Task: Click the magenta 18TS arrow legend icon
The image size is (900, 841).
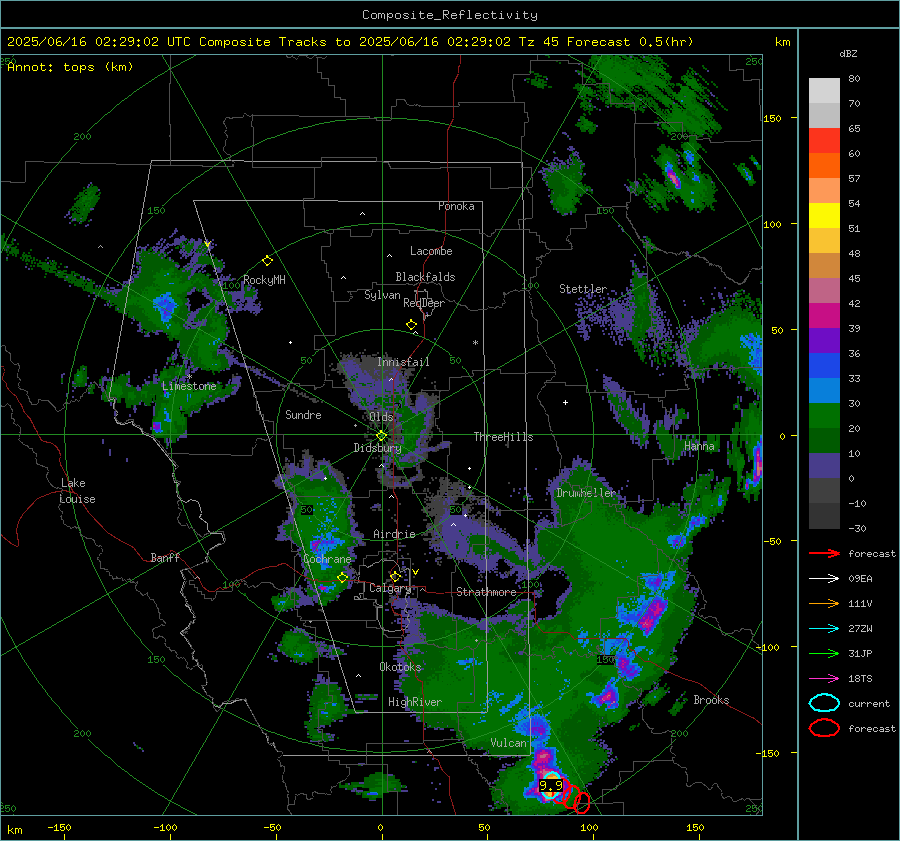Action: (x=824, y=679)
